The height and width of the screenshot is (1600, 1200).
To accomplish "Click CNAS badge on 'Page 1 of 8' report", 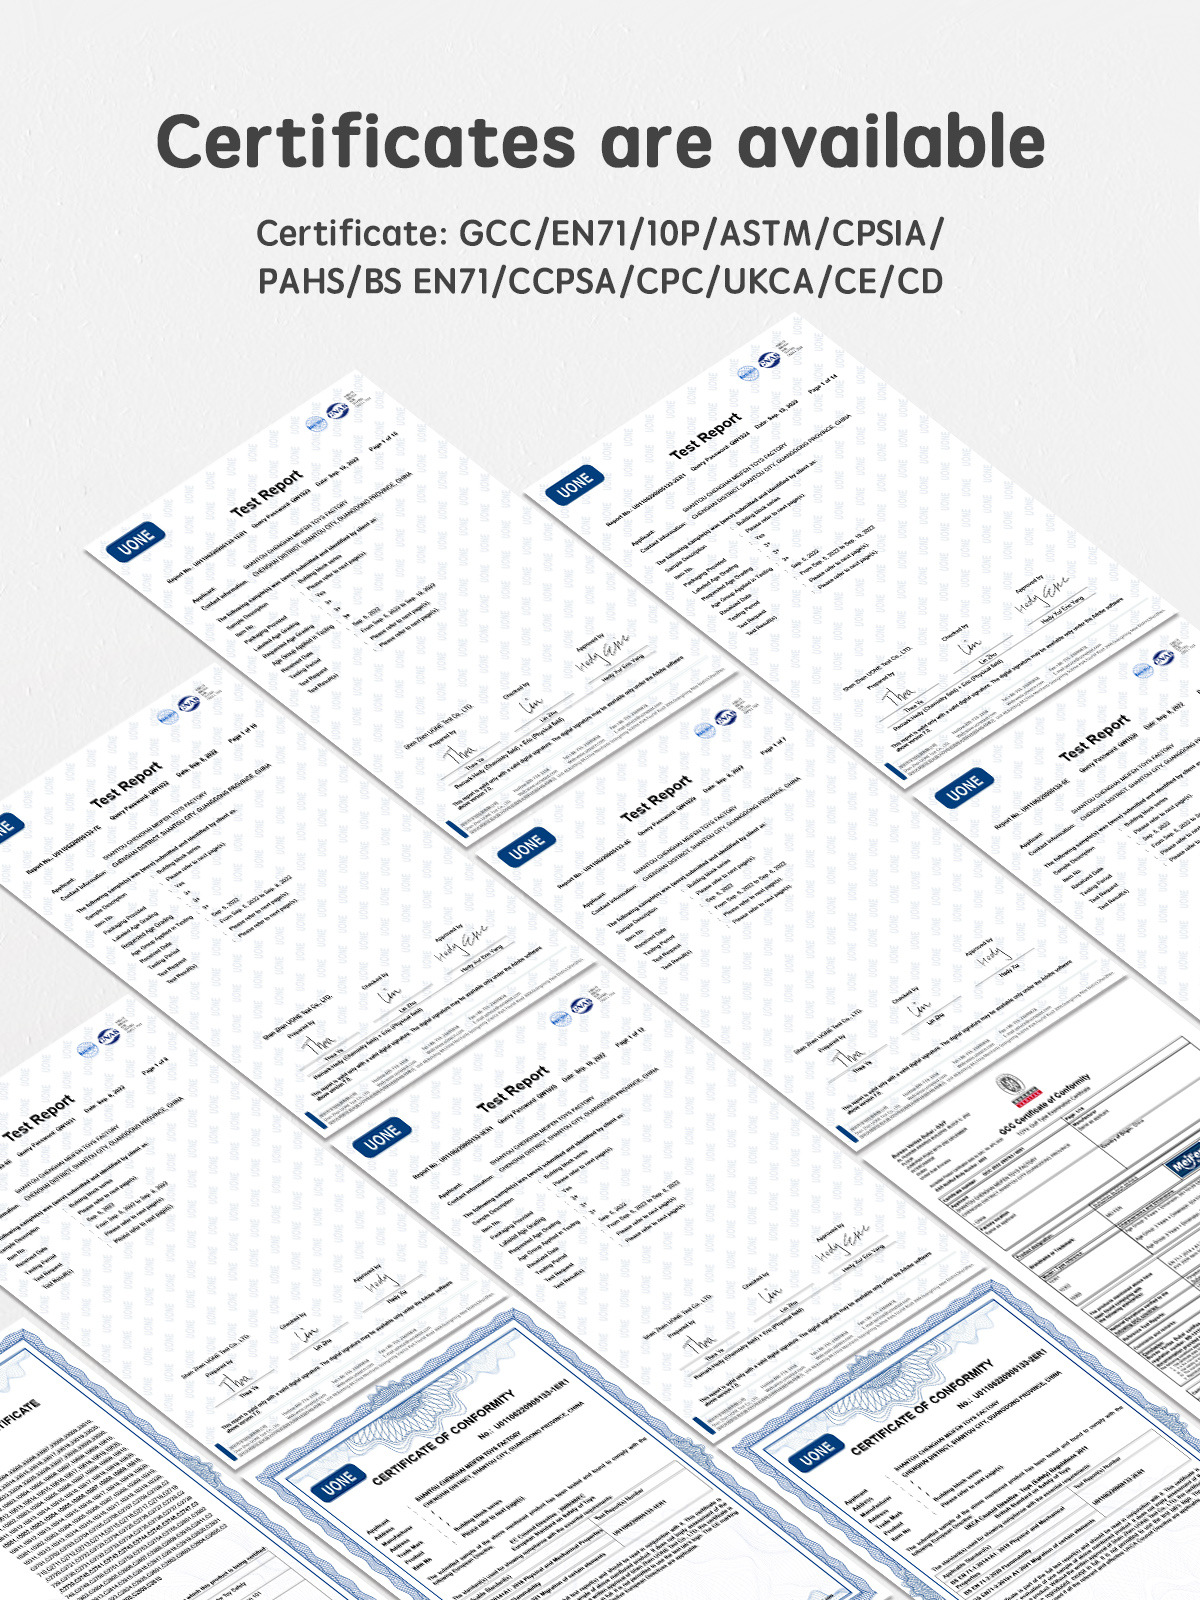I will click(107, 1036).
